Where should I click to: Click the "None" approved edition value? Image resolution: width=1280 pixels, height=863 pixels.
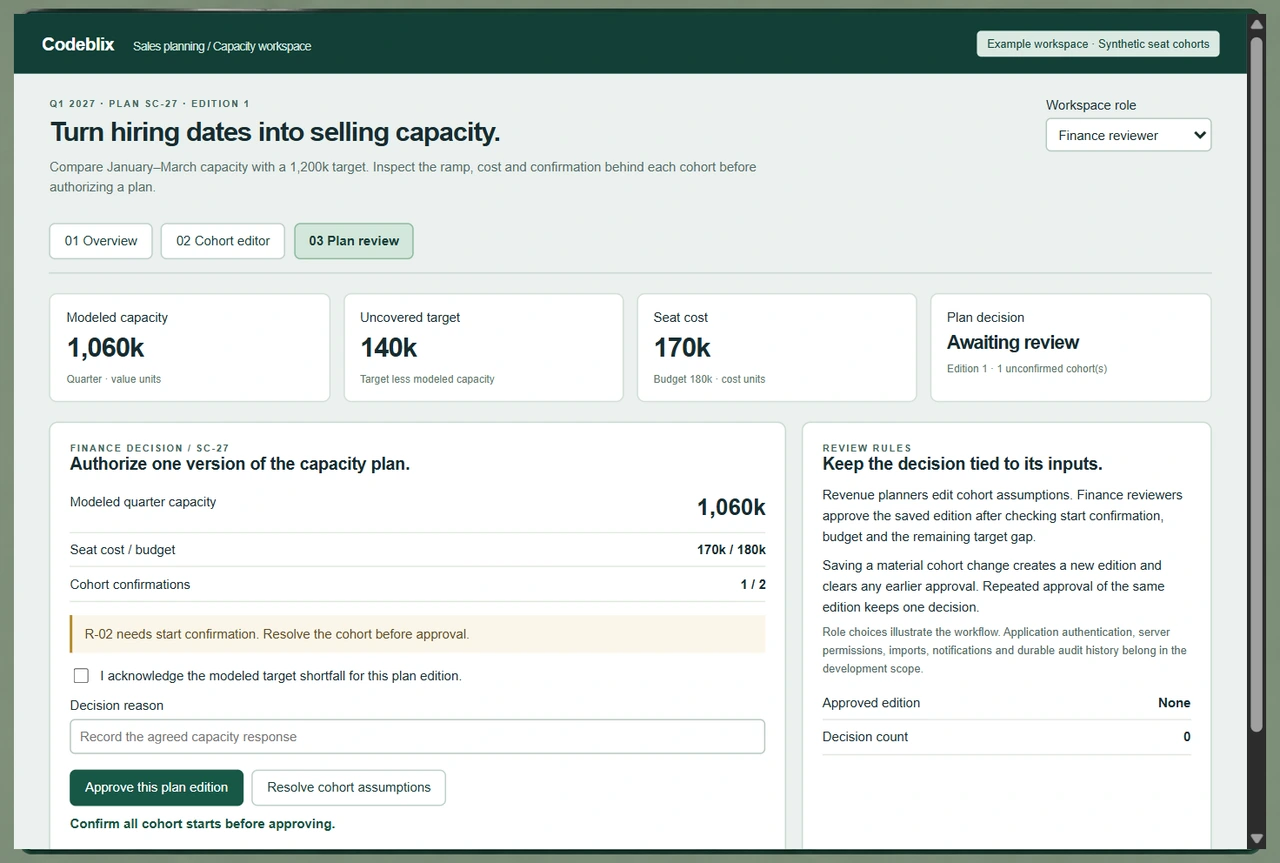coord(1174,703)
